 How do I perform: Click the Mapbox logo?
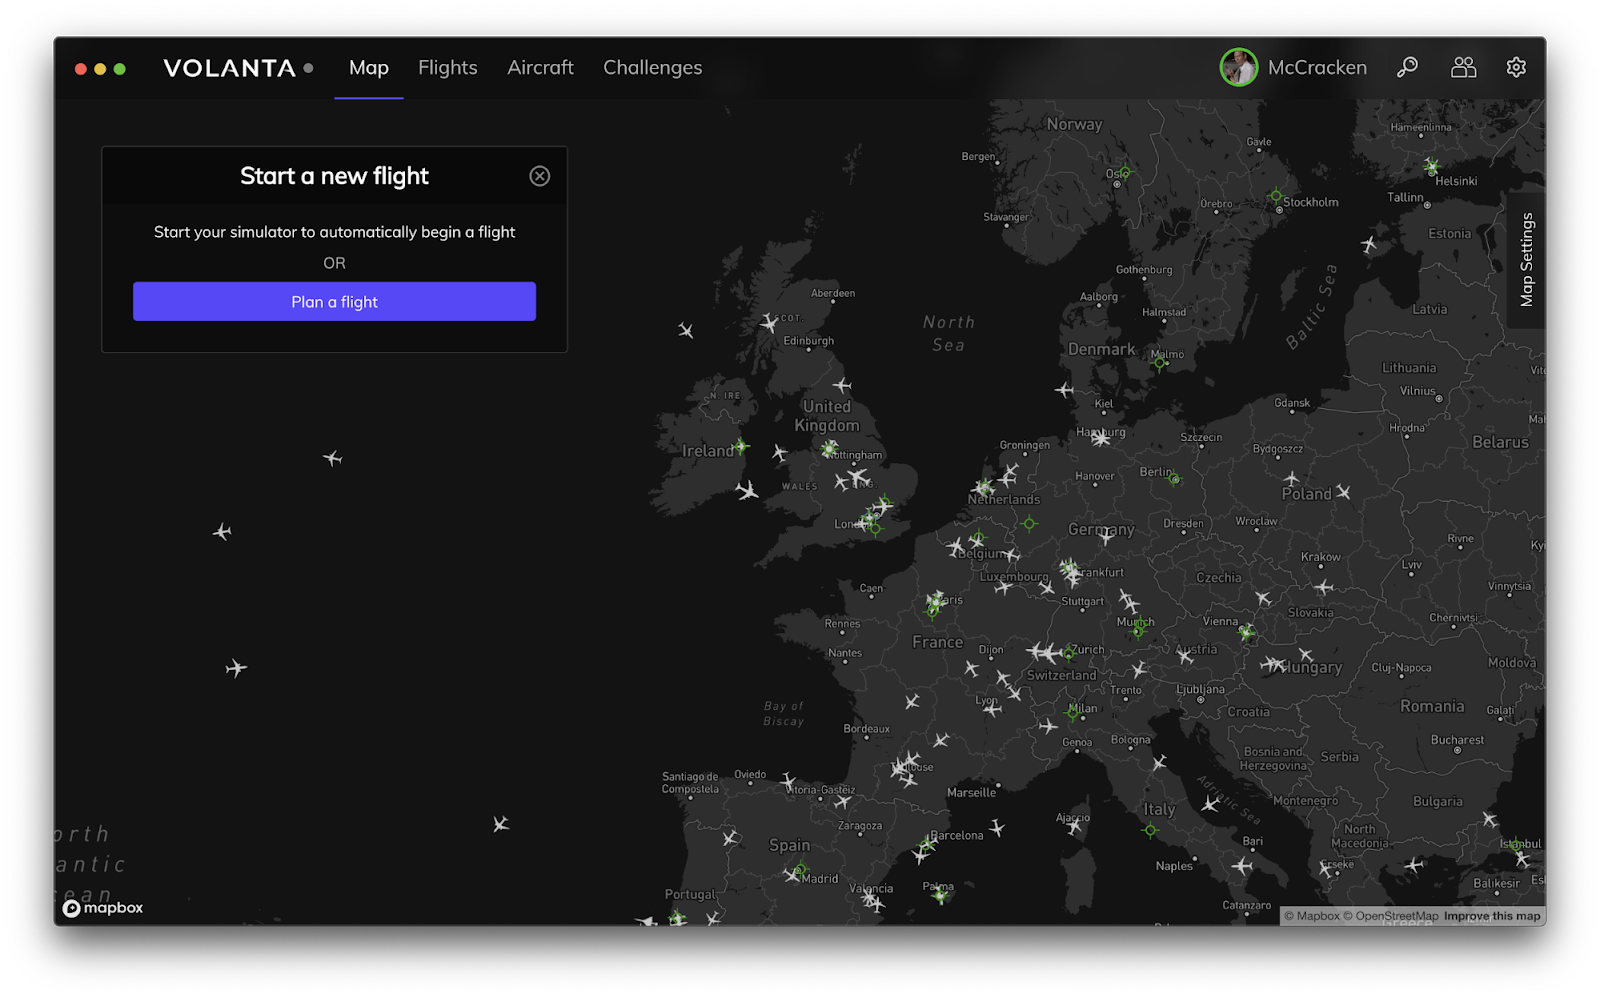pyautogui.click(x=103, y=908)
